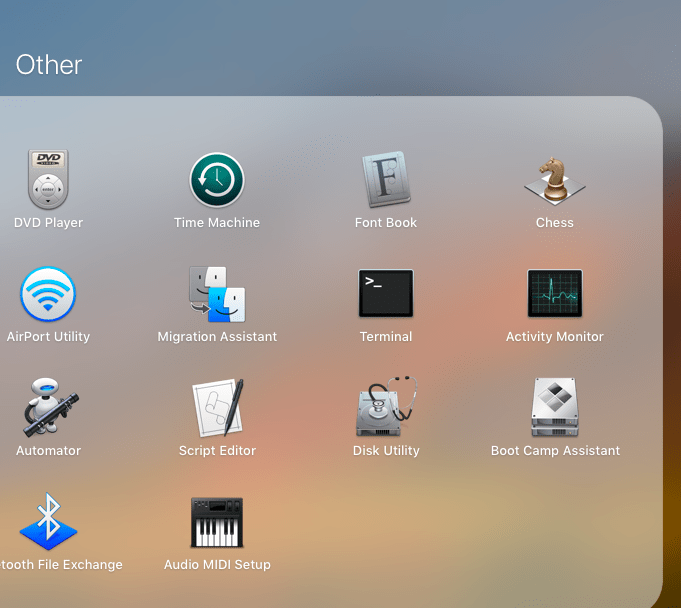The width and height of the screenshot is (681, 608).
Task: Click the "Automator" label text
Action: [x=48, y=450]
